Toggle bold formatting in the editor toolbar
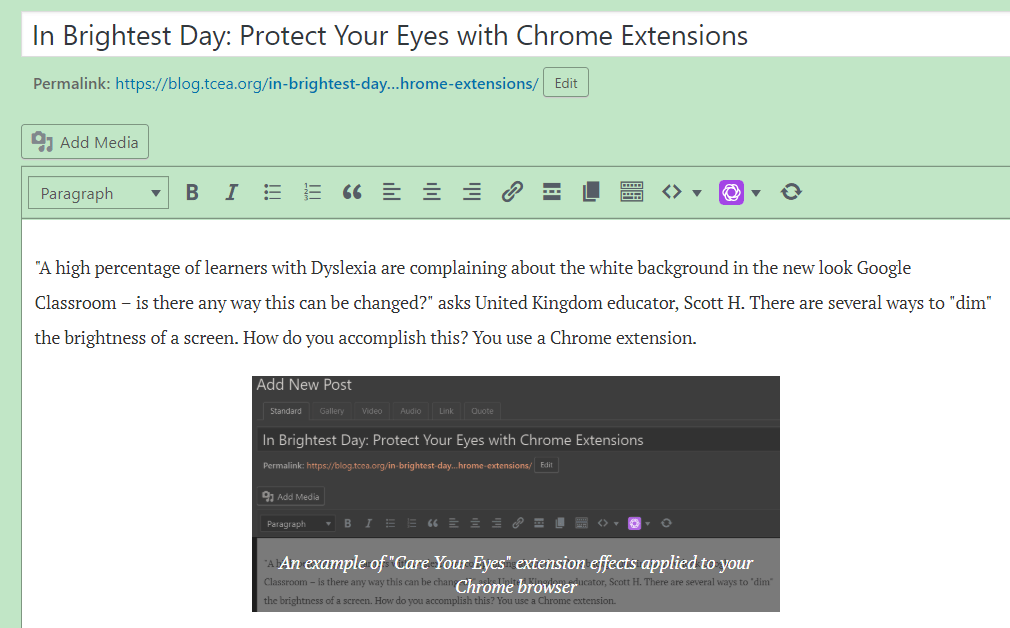Image resolution: width=1010 pixels, height=628 pixels. click(x=192, y=192)
